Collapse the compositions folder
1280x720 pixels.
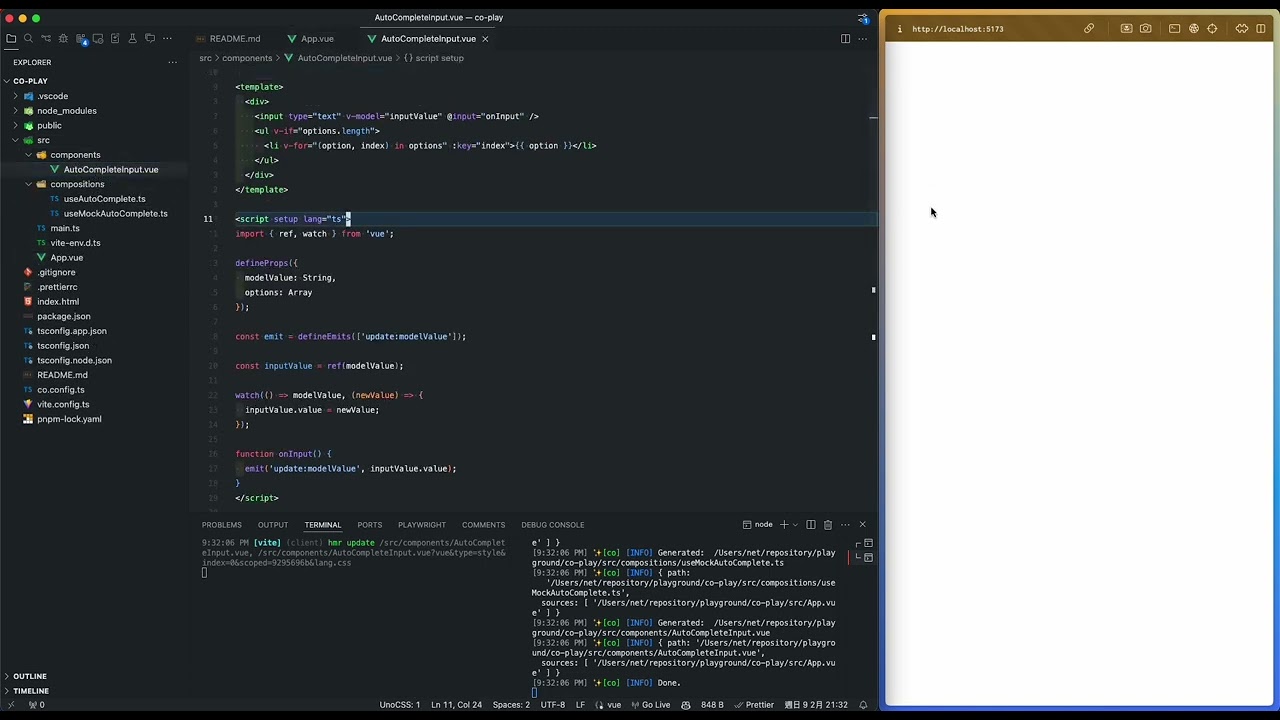point(28,184)
